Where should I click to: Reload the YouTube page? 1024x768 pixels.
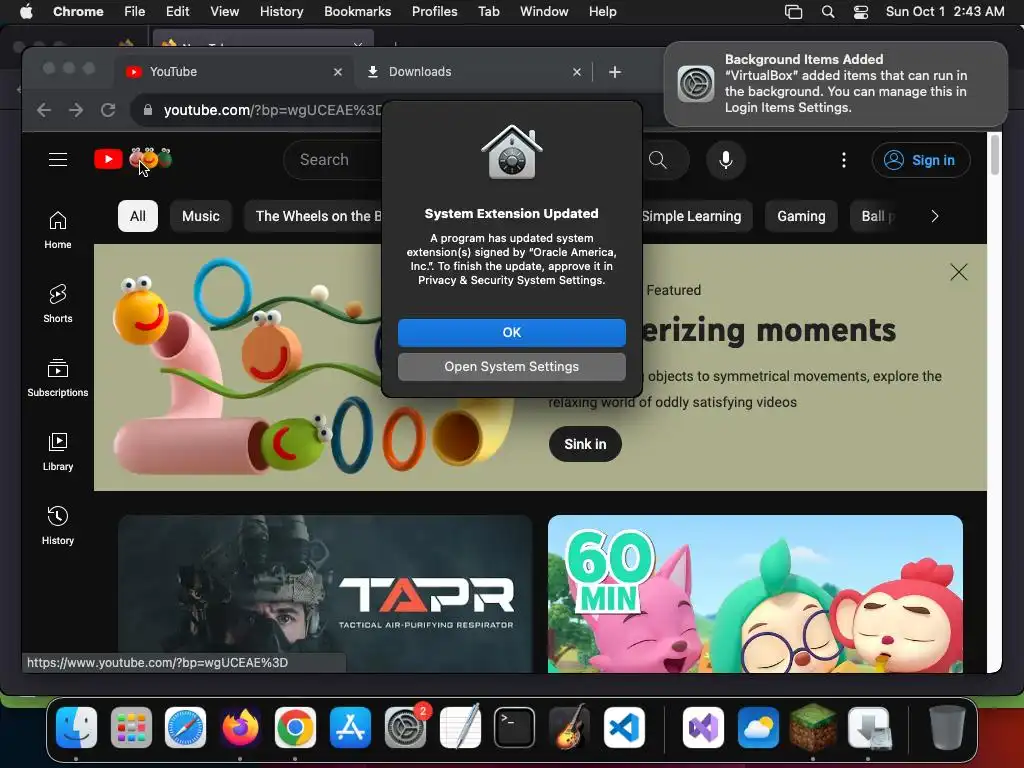coord(108,110)
